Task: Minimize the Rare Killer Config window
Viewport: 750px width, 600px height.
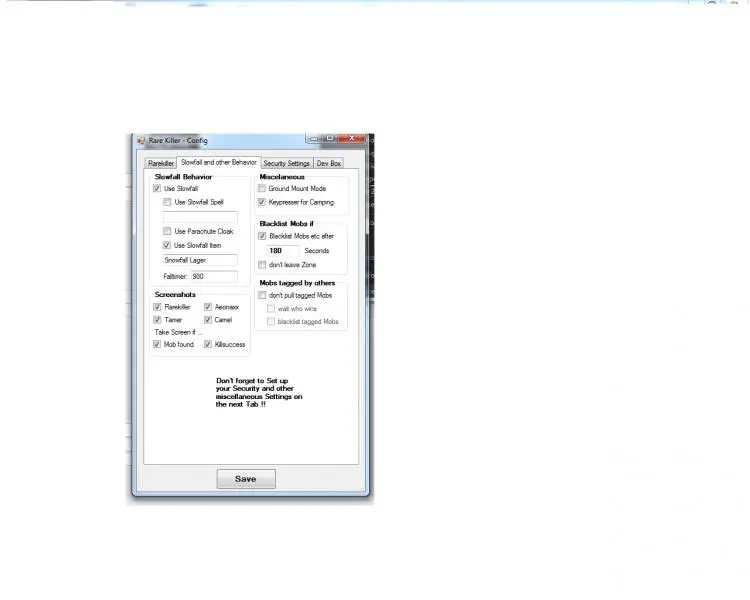Action: click(314, 139)
